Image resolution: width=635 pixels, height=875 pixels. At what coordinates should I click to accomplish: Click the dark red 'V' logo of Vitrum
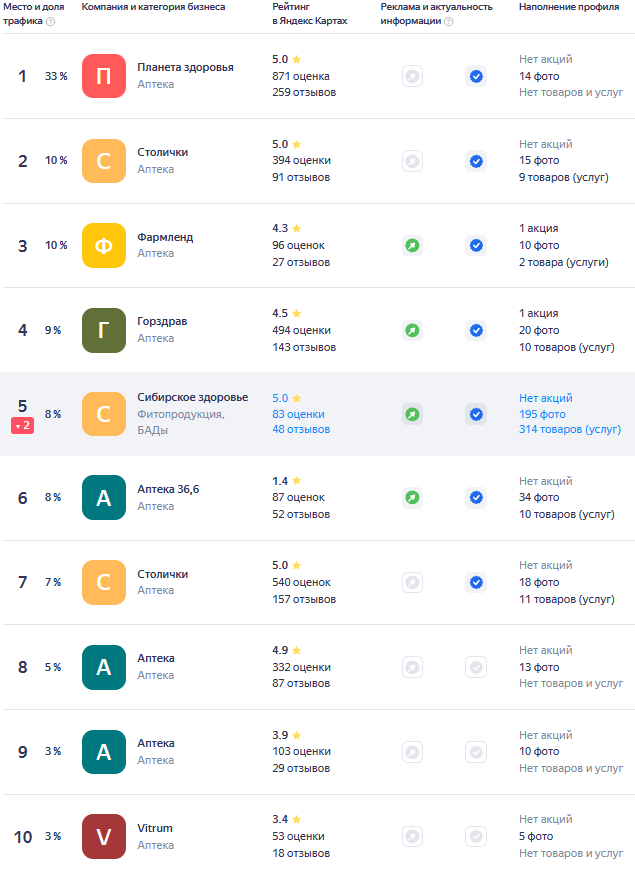click(x=104, y=836)
